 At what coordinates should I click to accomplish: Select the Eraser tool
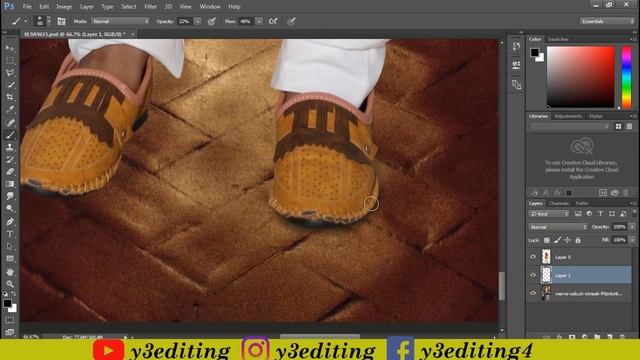click(x=10, y=171)
